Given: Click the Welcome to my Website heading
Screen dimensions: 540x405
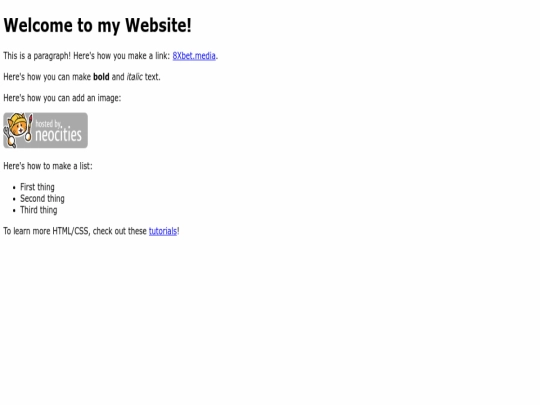Looking at the screenshot, I should click(x=97, y=25).
